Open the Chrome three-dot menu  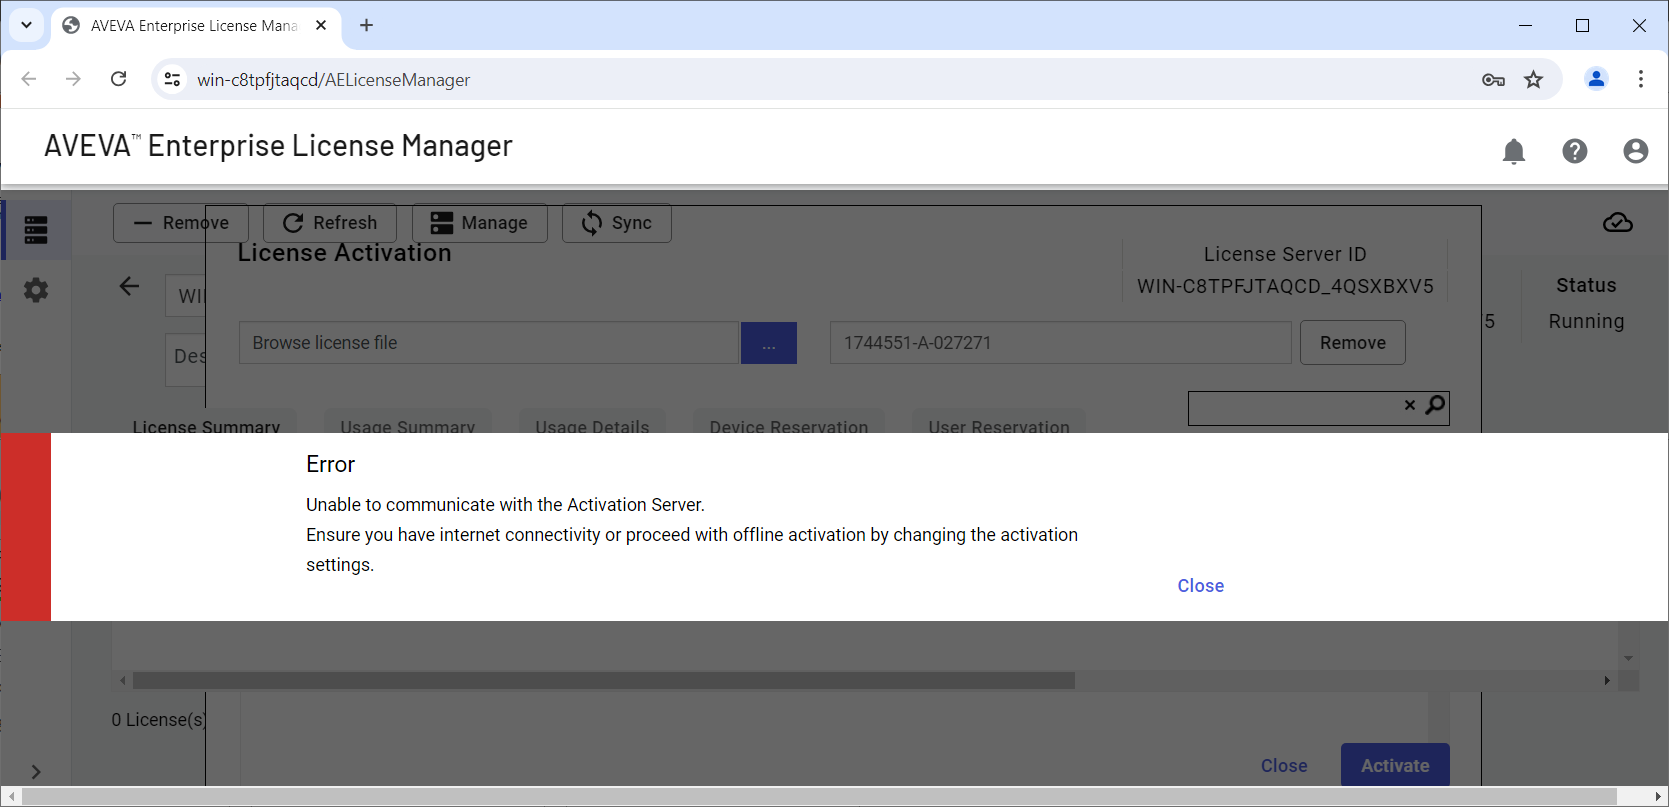pos(1641,80)
